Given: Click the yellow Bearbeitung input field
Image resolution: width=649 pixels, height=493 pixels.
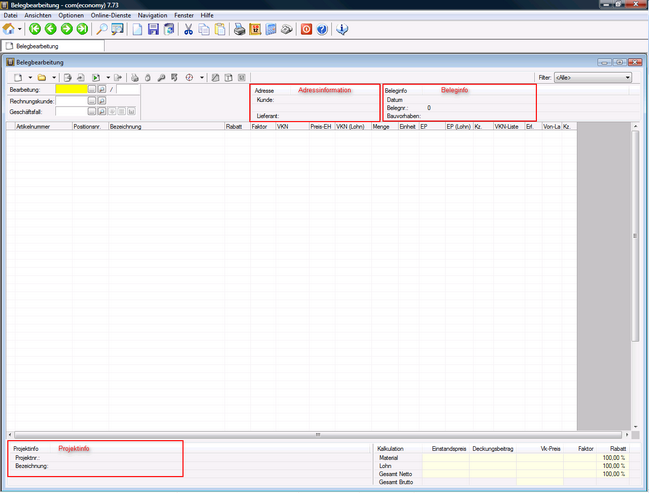Looking at the screenshot, I should pos(71,89).
